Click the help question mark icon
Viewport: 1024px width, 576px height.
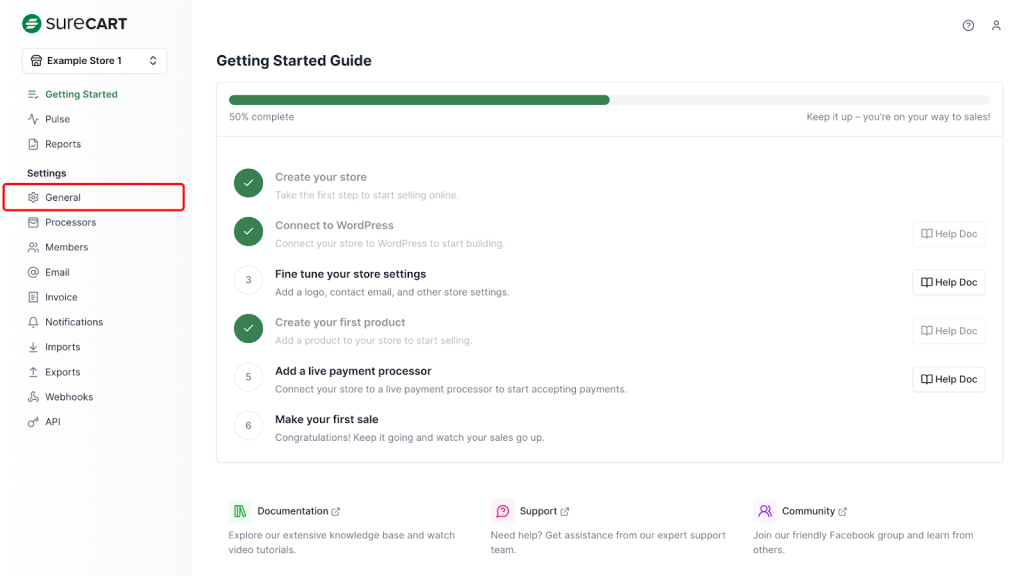[968, 26]
